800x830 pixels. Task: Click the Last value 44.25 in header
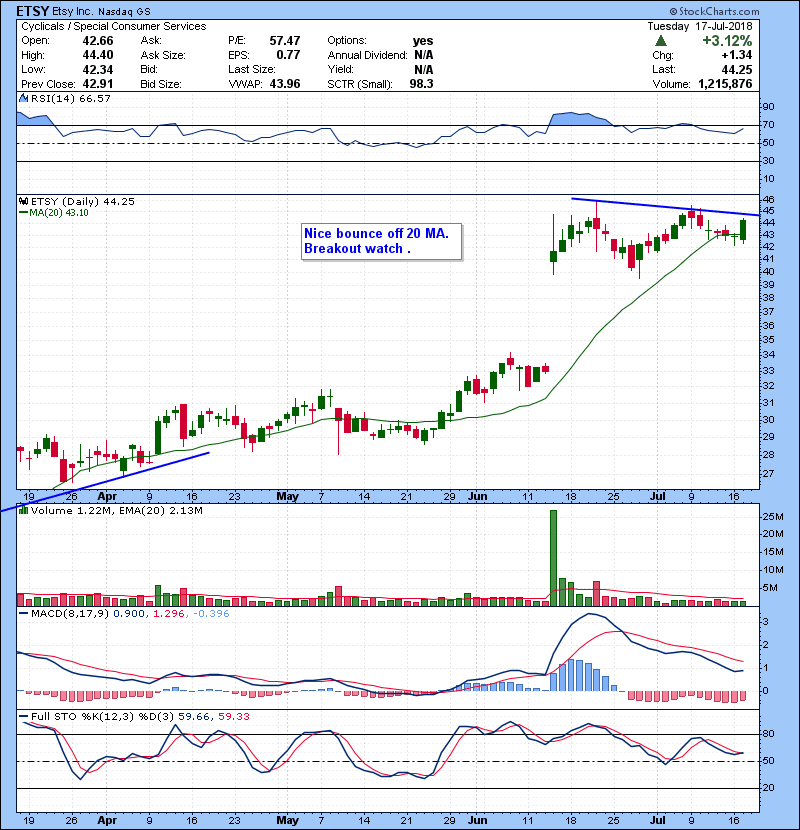click(x=736, y=69)
